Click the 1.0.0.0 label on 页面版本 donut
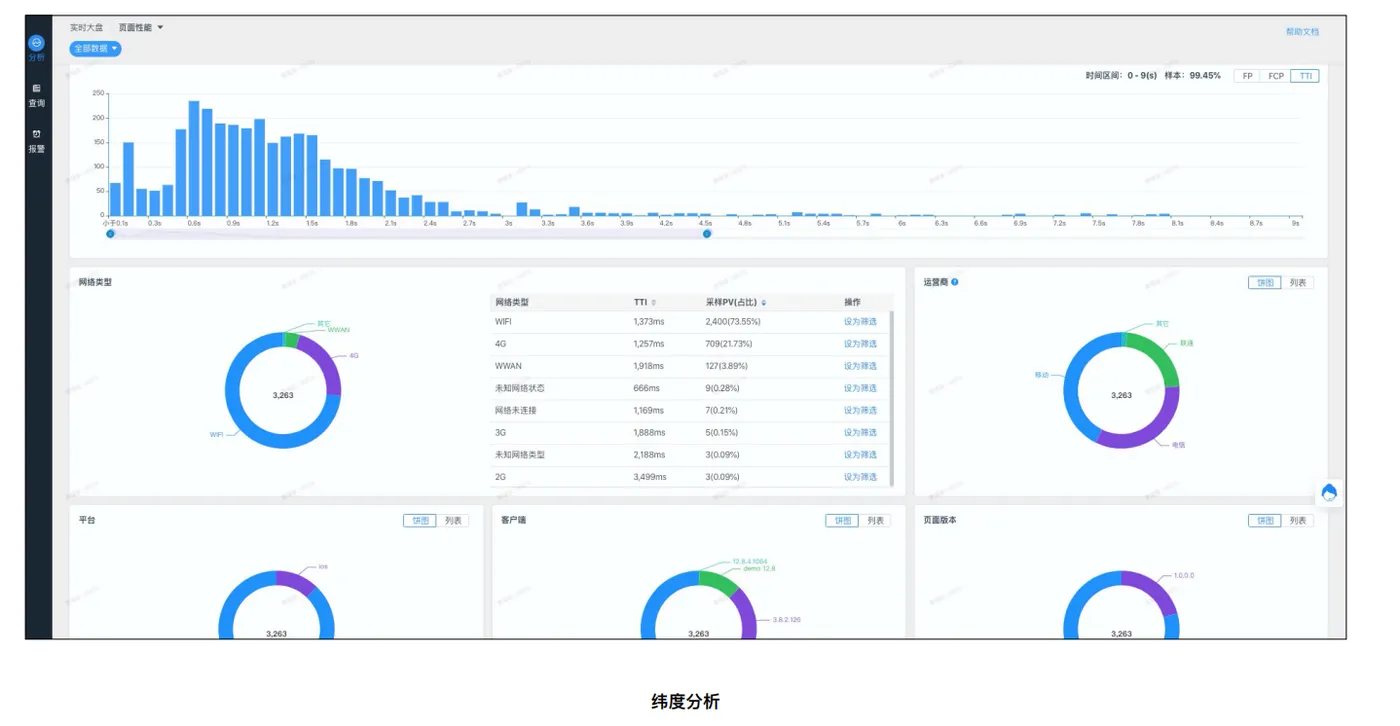This screenshot has height=726, width=1400. [1184, 576]
